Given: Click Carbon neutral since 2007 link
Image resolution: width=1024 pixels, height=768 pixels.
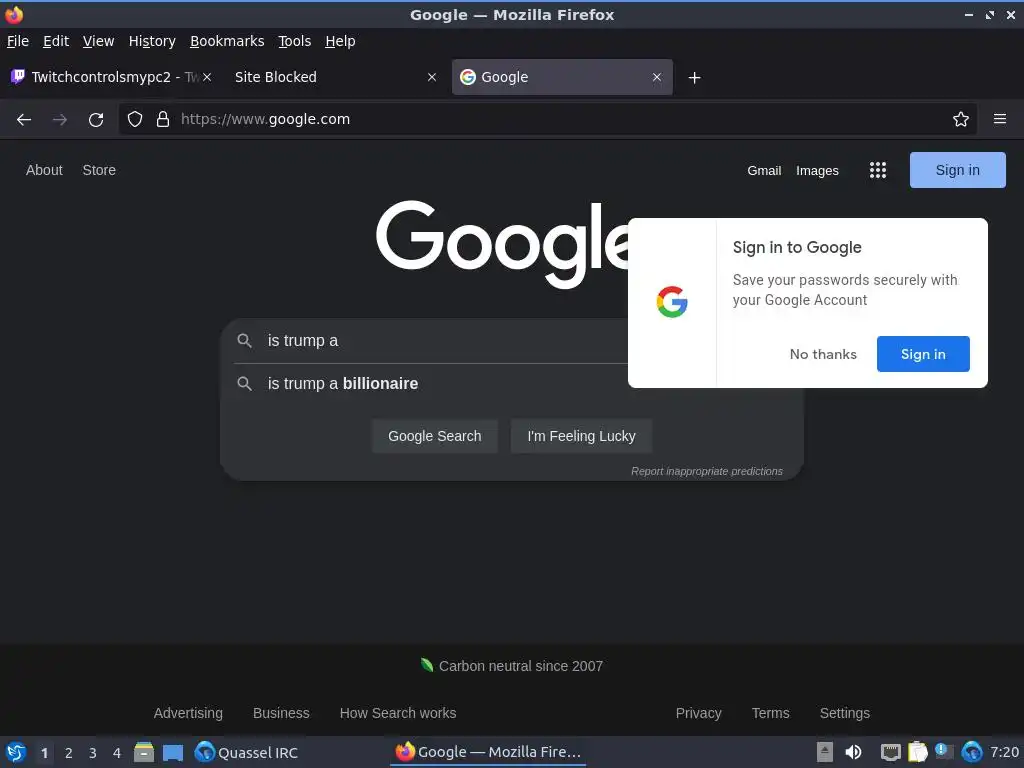Looking at the screenshot, I should coord(512,666).
